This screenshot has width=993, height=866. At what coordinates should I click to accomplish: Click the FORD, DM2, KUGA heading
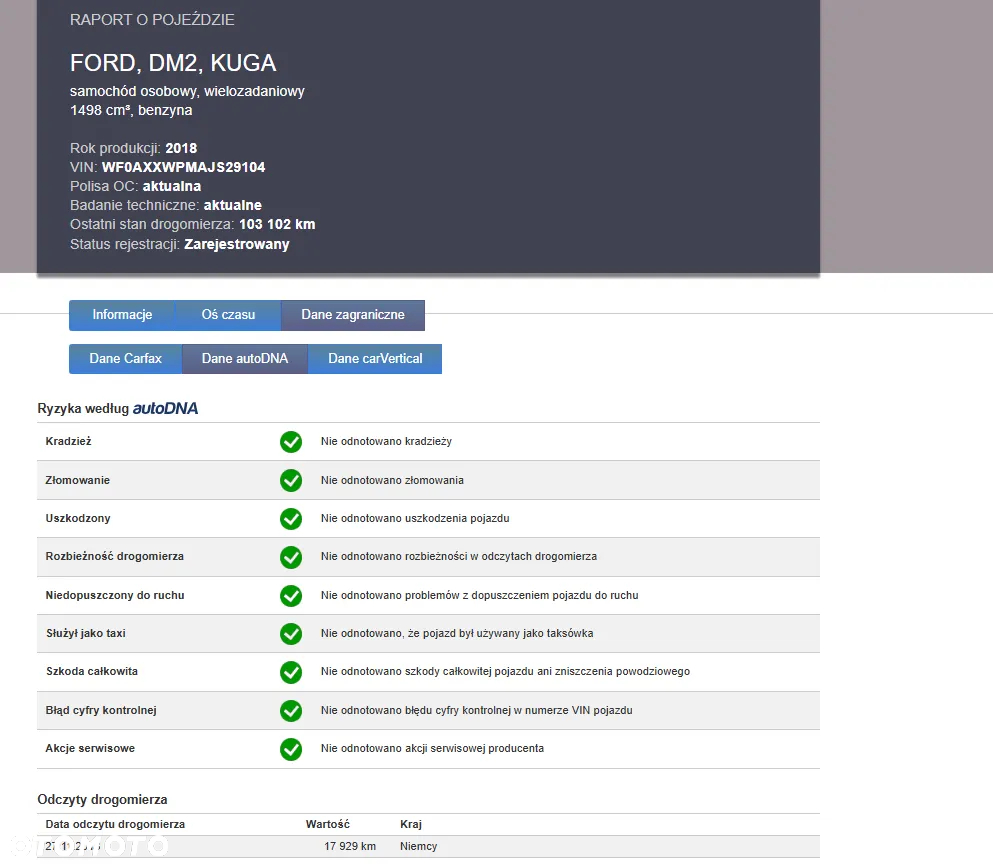tap(173, 63)
